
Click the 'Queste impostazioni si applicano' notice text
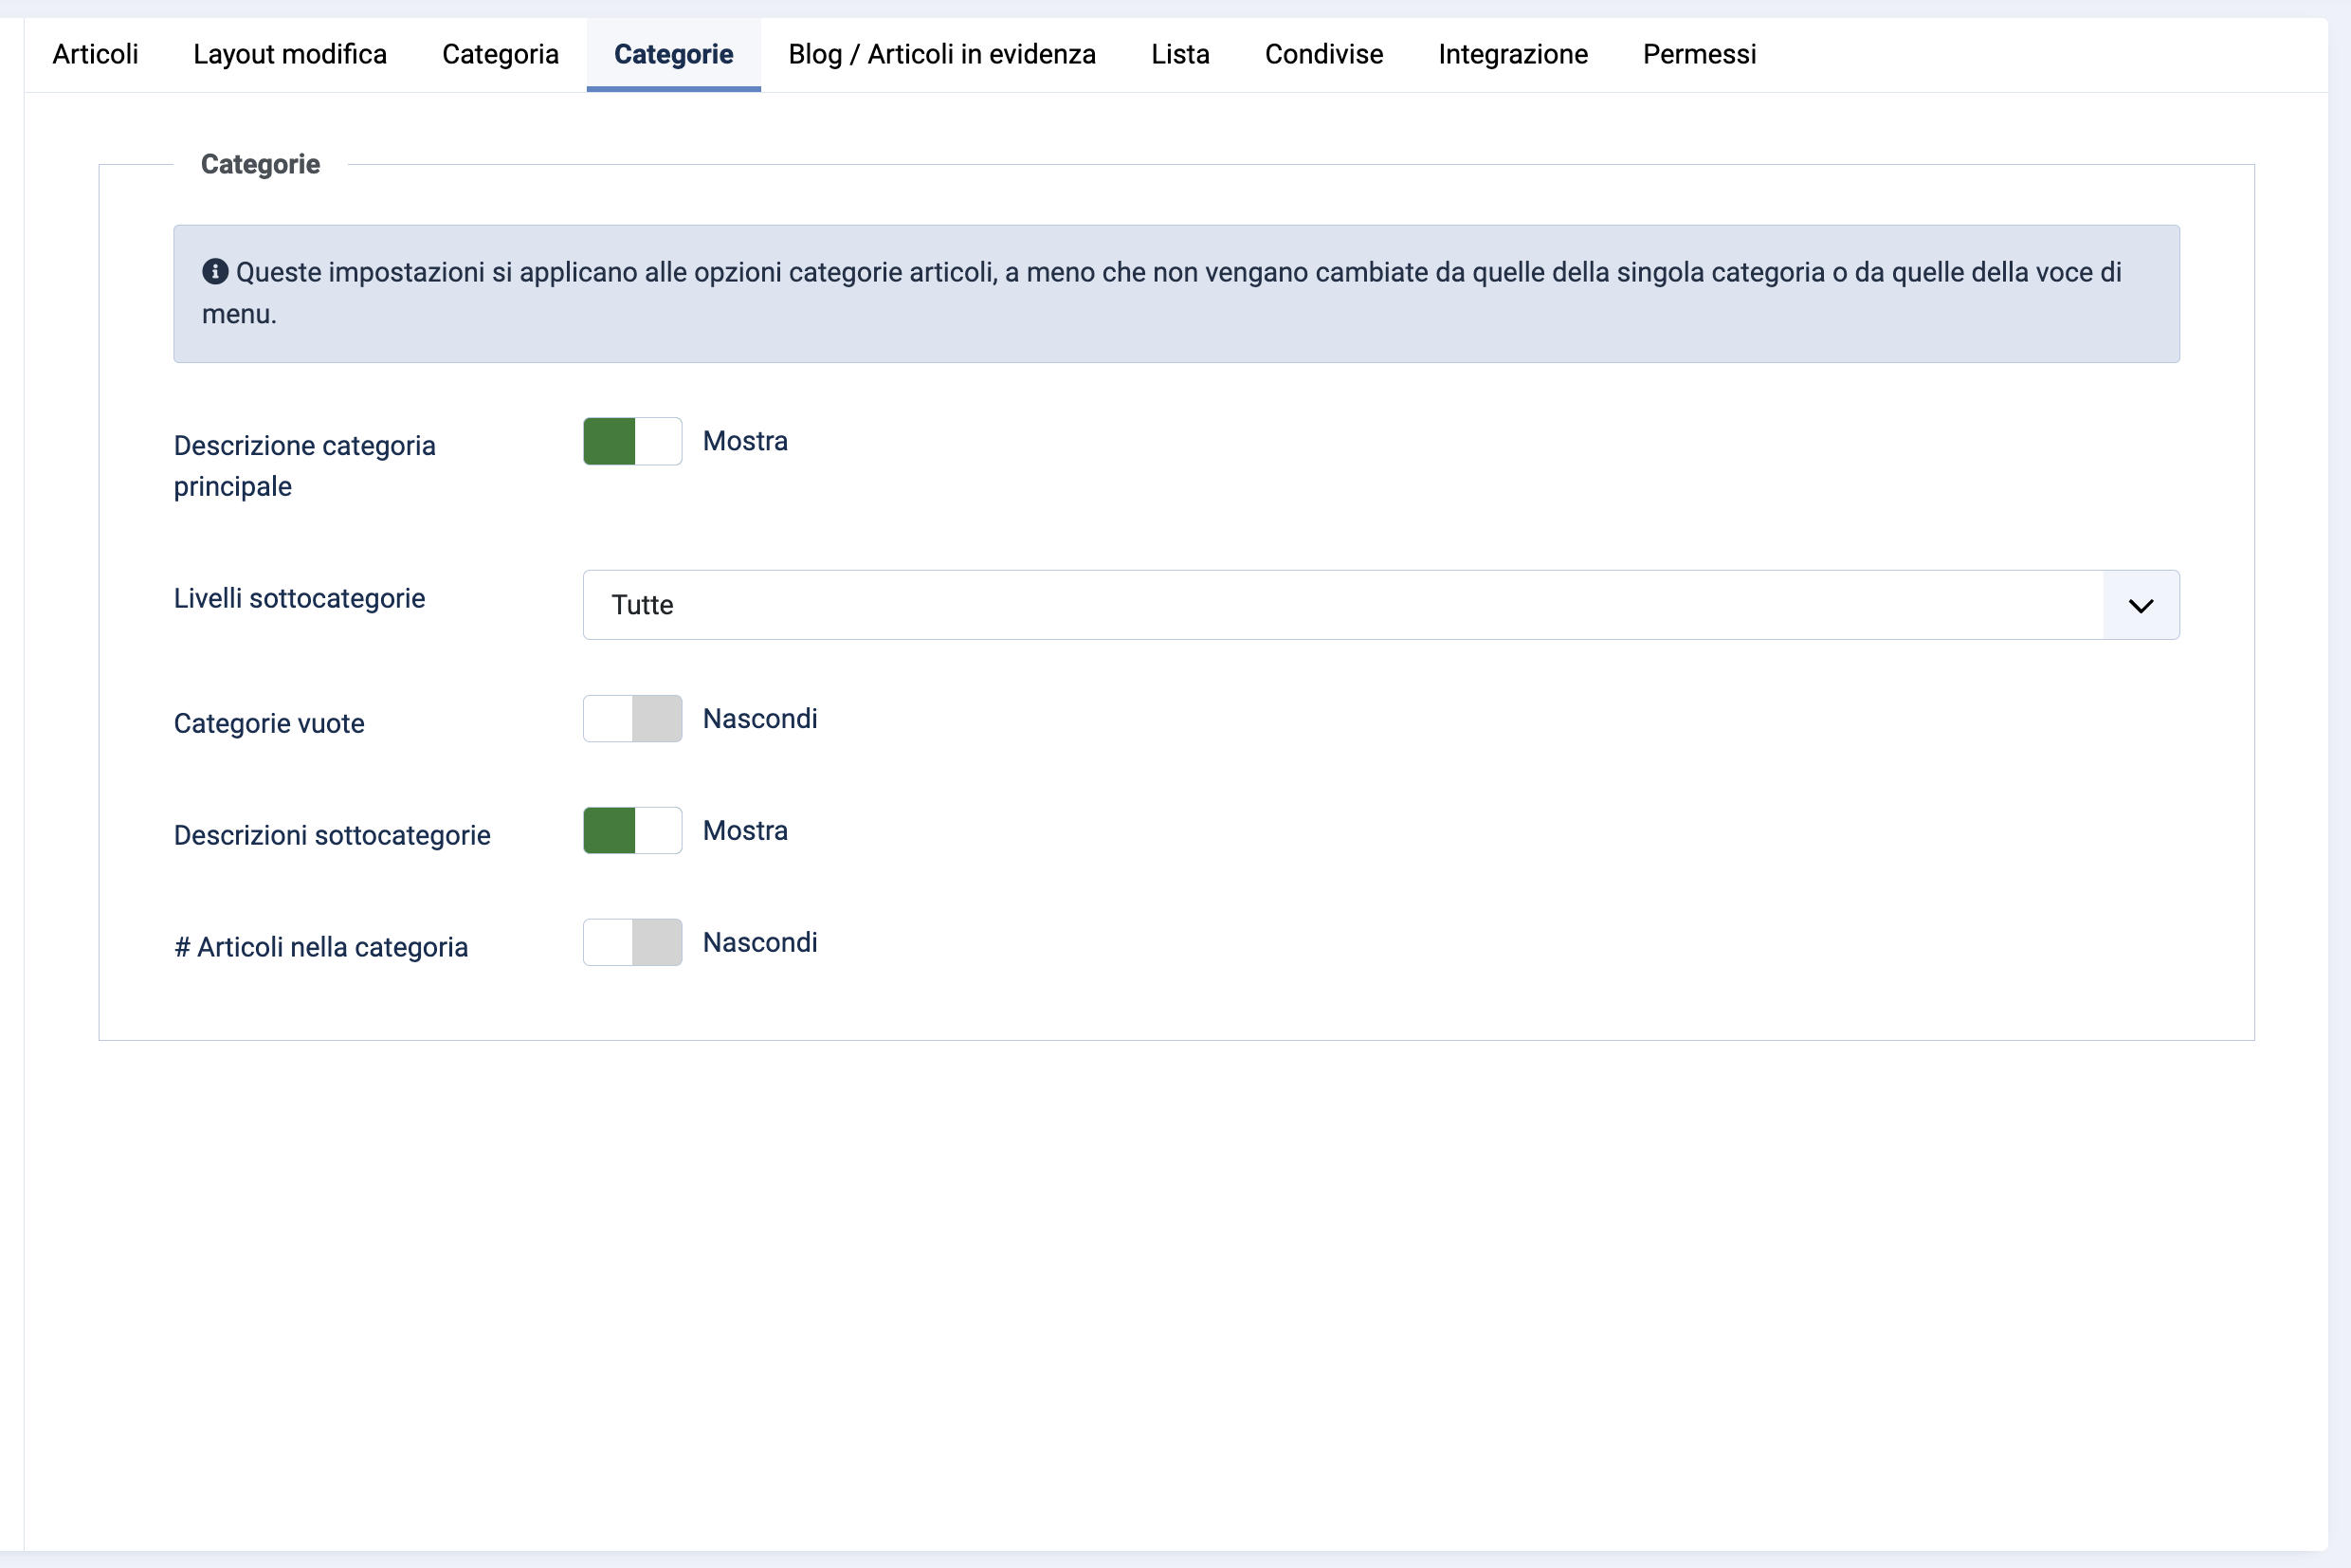(x=1162, y=293)
